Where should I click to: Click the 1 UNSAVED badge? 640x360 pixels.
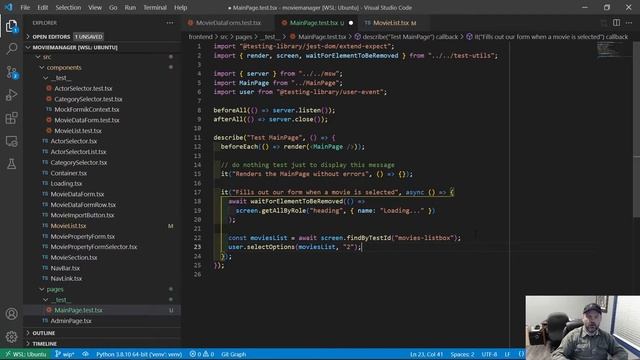click(89, 37)
